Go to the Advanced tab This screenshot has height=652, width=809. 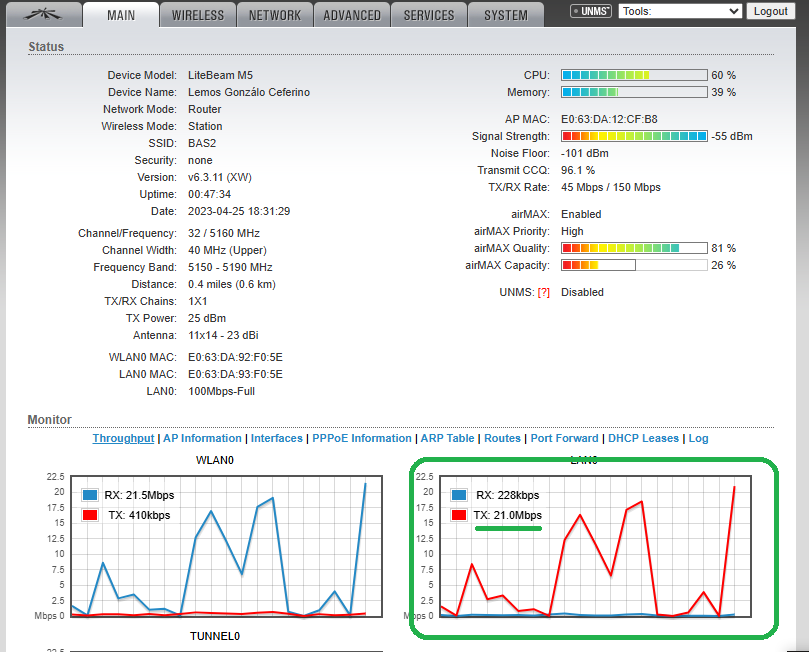(352, 15)
